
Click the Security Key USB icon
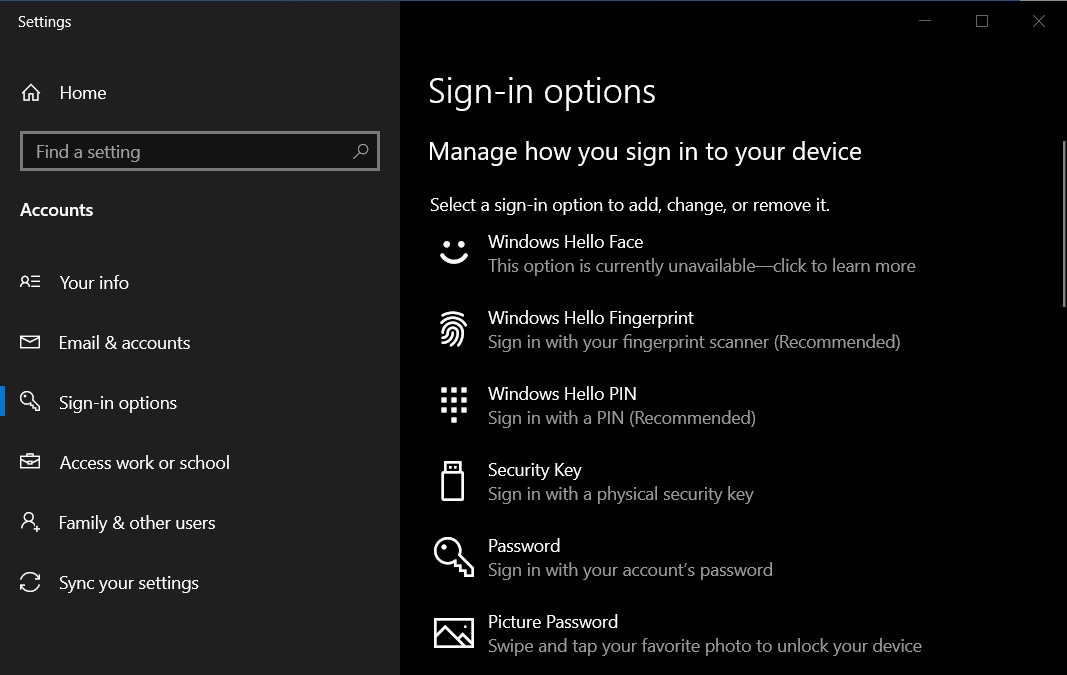coord(453,480)
